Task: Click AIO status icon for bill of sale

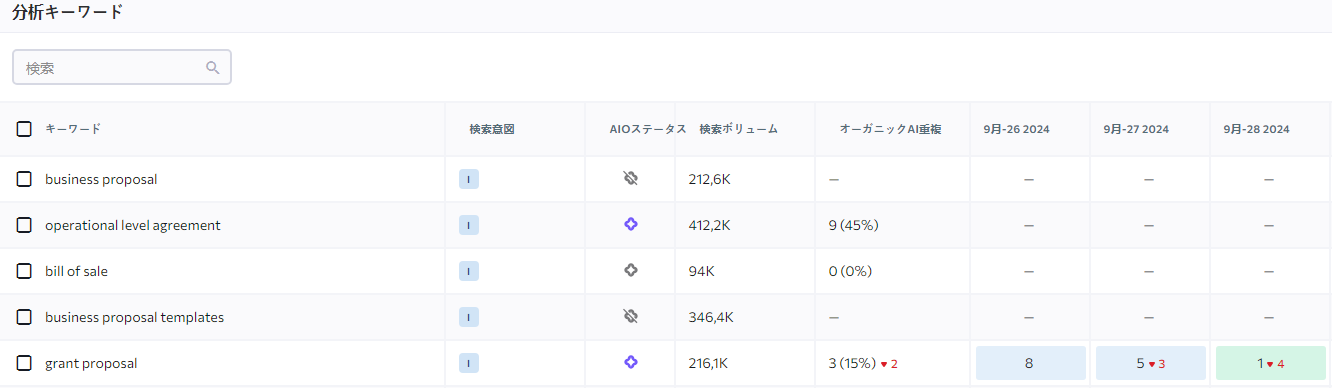Action: tap(630, 271)
